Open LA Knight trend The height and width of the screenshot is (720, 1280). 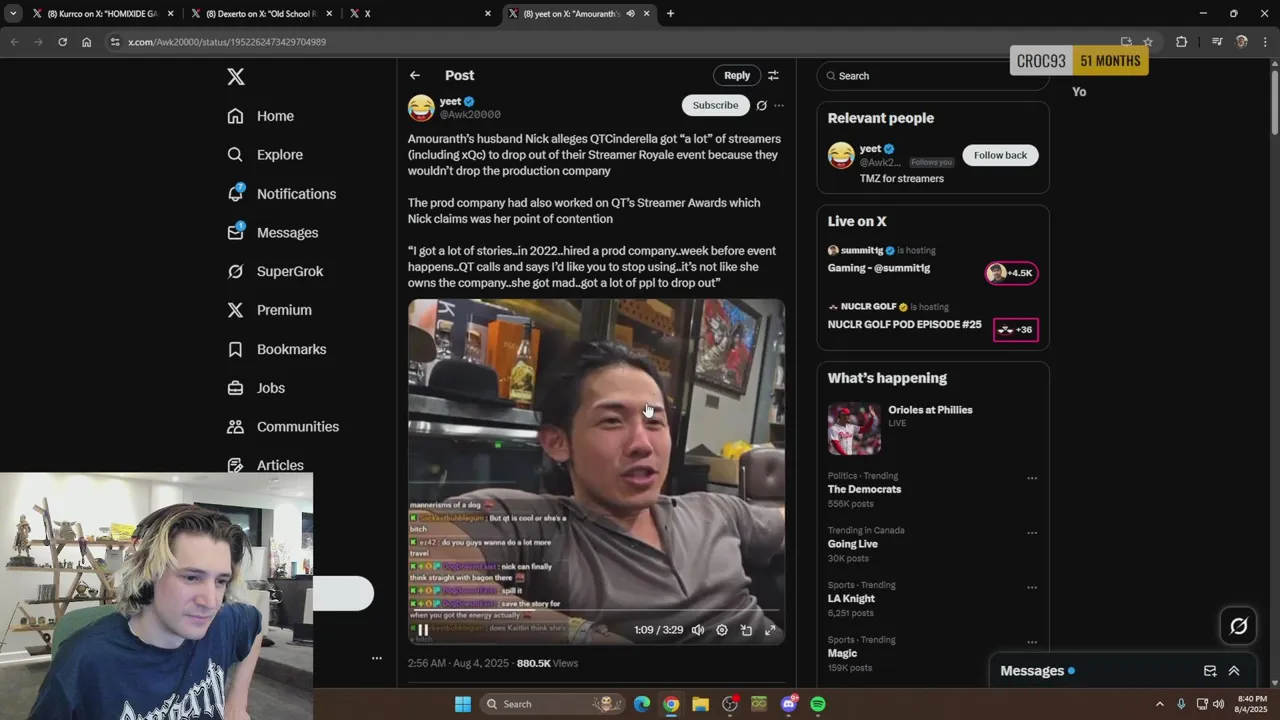click(x=851, y=599)
